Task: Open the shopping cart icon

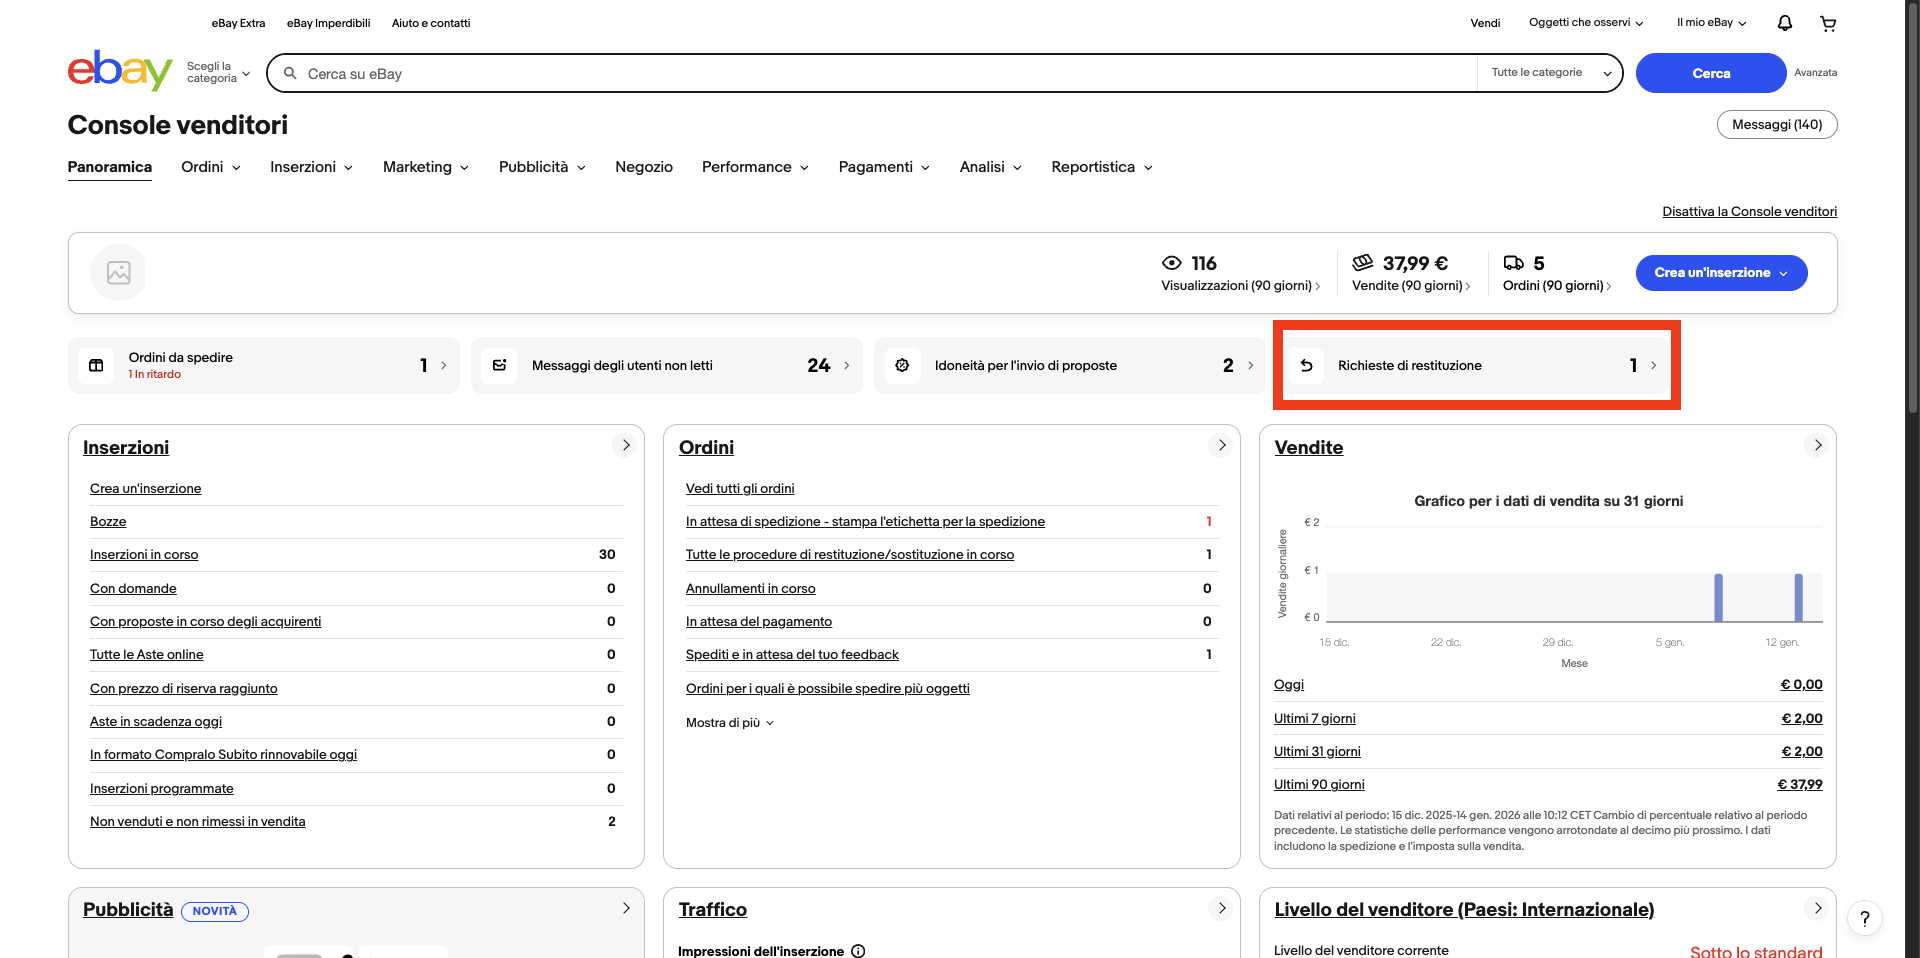Action: pyautogui.click(x=1828, y=23)
